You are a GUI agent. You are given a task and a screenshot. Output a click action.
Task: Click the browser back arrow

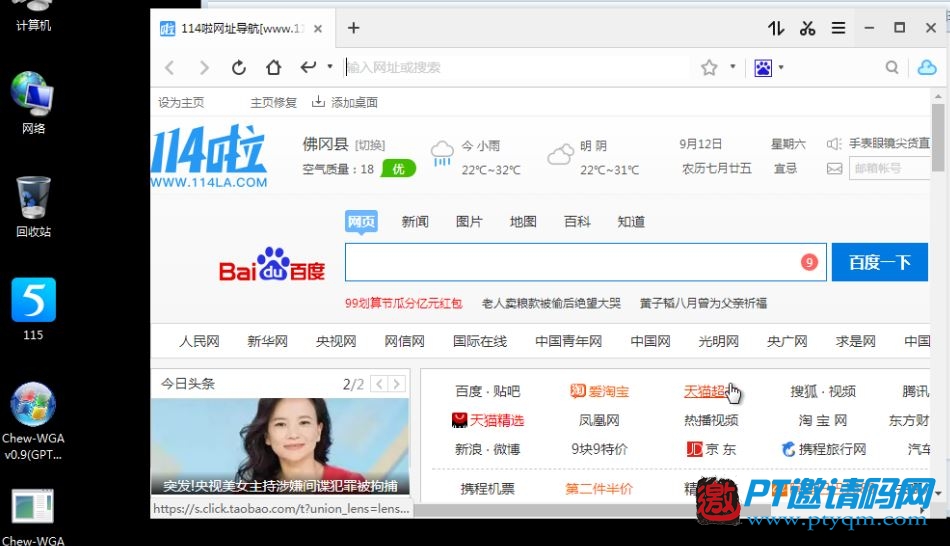click(x=170, y=67)
